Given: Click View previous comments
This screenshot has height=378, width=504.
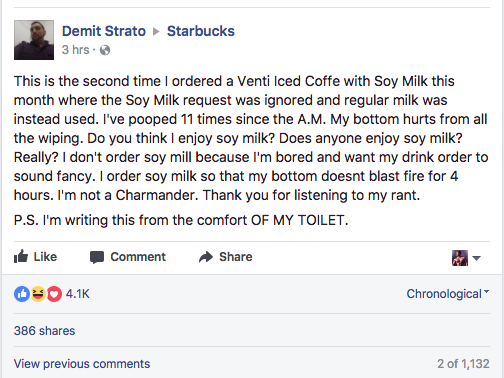Looking at the screenshot, I should coord(82,364).
